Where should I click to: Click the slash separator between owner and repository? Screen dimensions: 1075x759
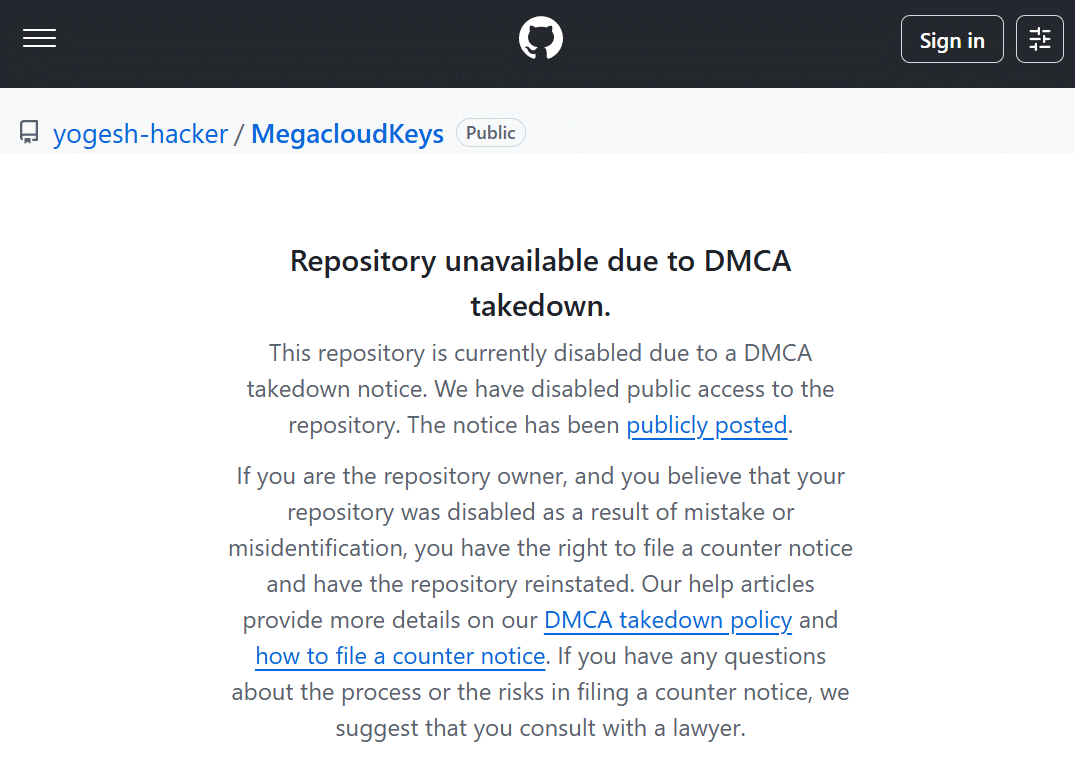(x=239, y=134)
